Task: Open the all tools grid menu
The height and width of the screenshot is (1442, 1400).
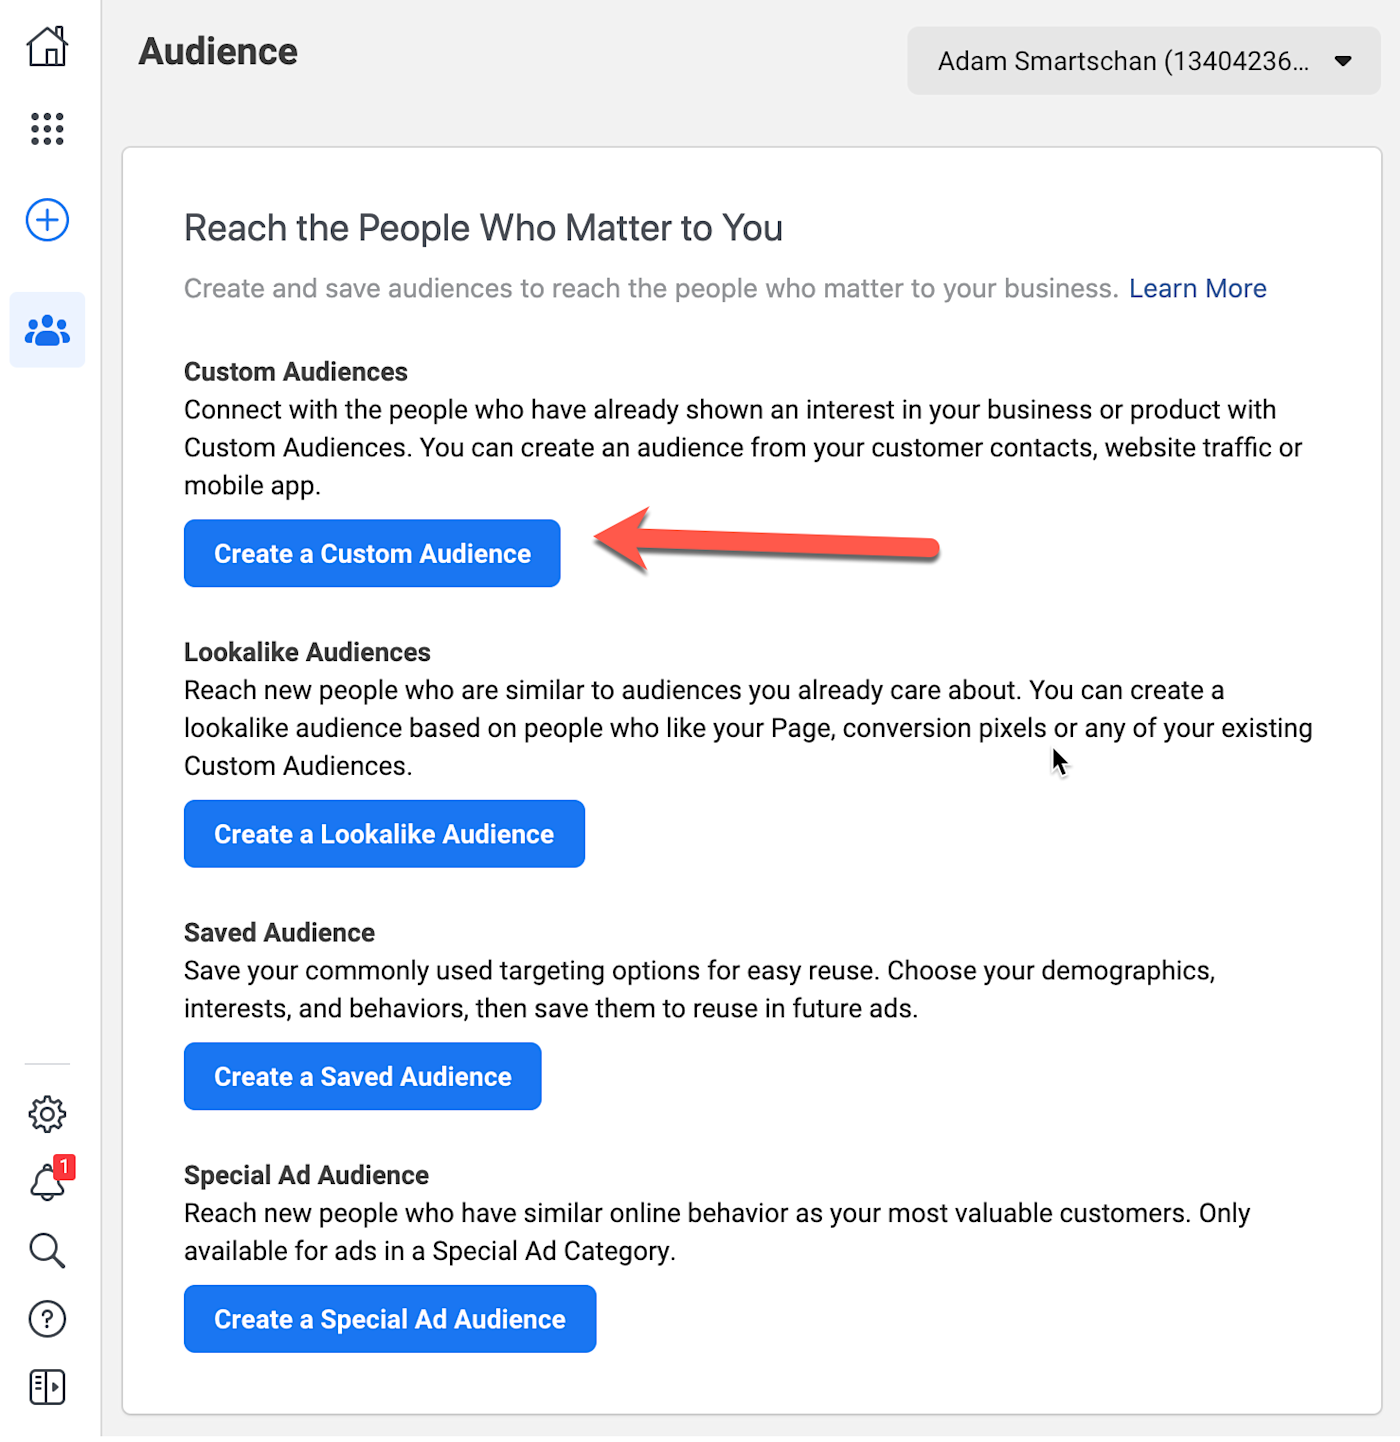Action: pyautogui.click(x=47, y=129)
